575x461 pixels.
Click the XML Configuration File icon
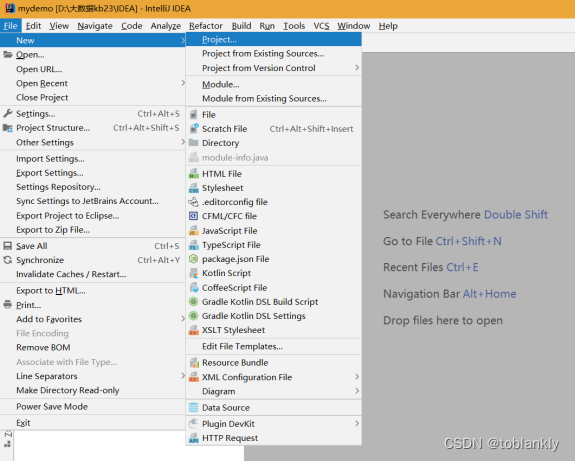click(x=194, y=377)
